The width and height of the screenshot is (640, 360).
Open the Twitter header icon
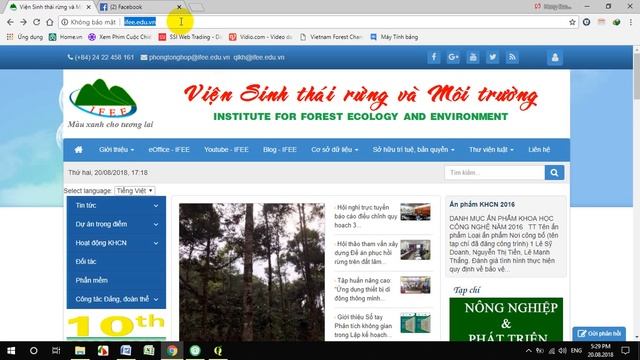[493, 57]
